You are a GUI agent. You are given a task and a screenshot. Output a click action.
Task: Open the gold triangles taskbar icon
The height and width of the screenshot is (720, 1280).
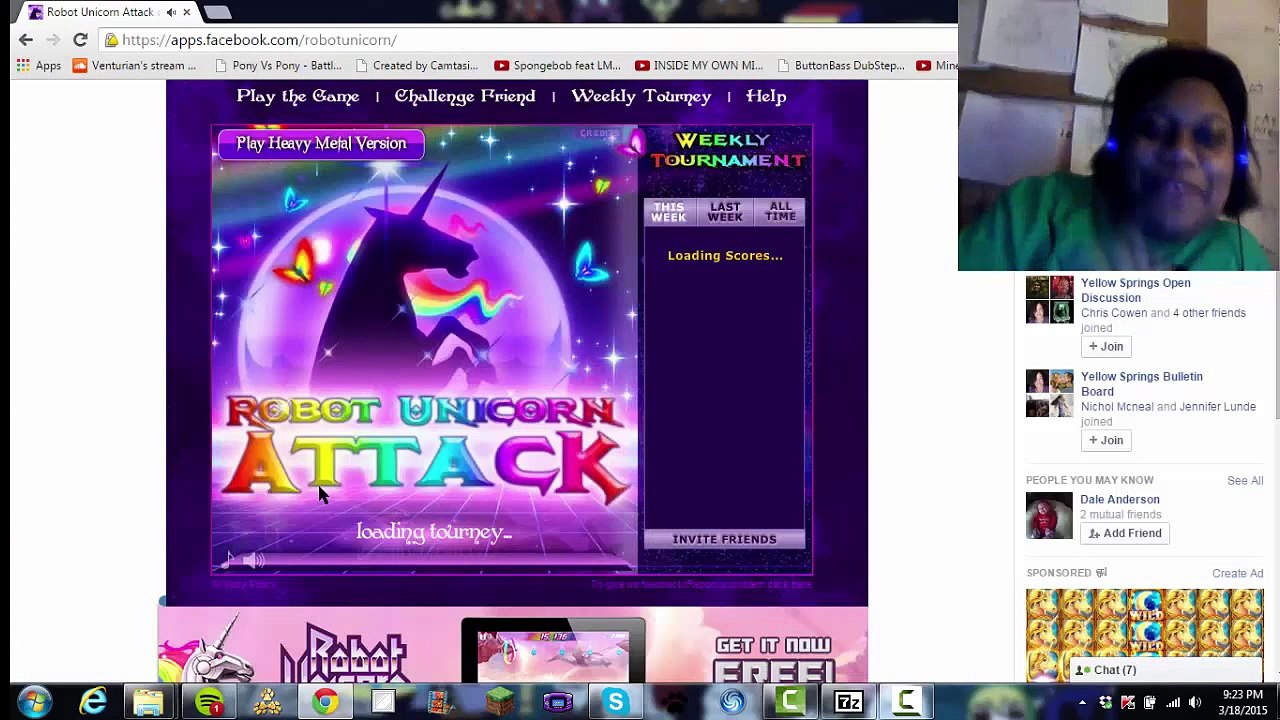click(x=267, y=702)
